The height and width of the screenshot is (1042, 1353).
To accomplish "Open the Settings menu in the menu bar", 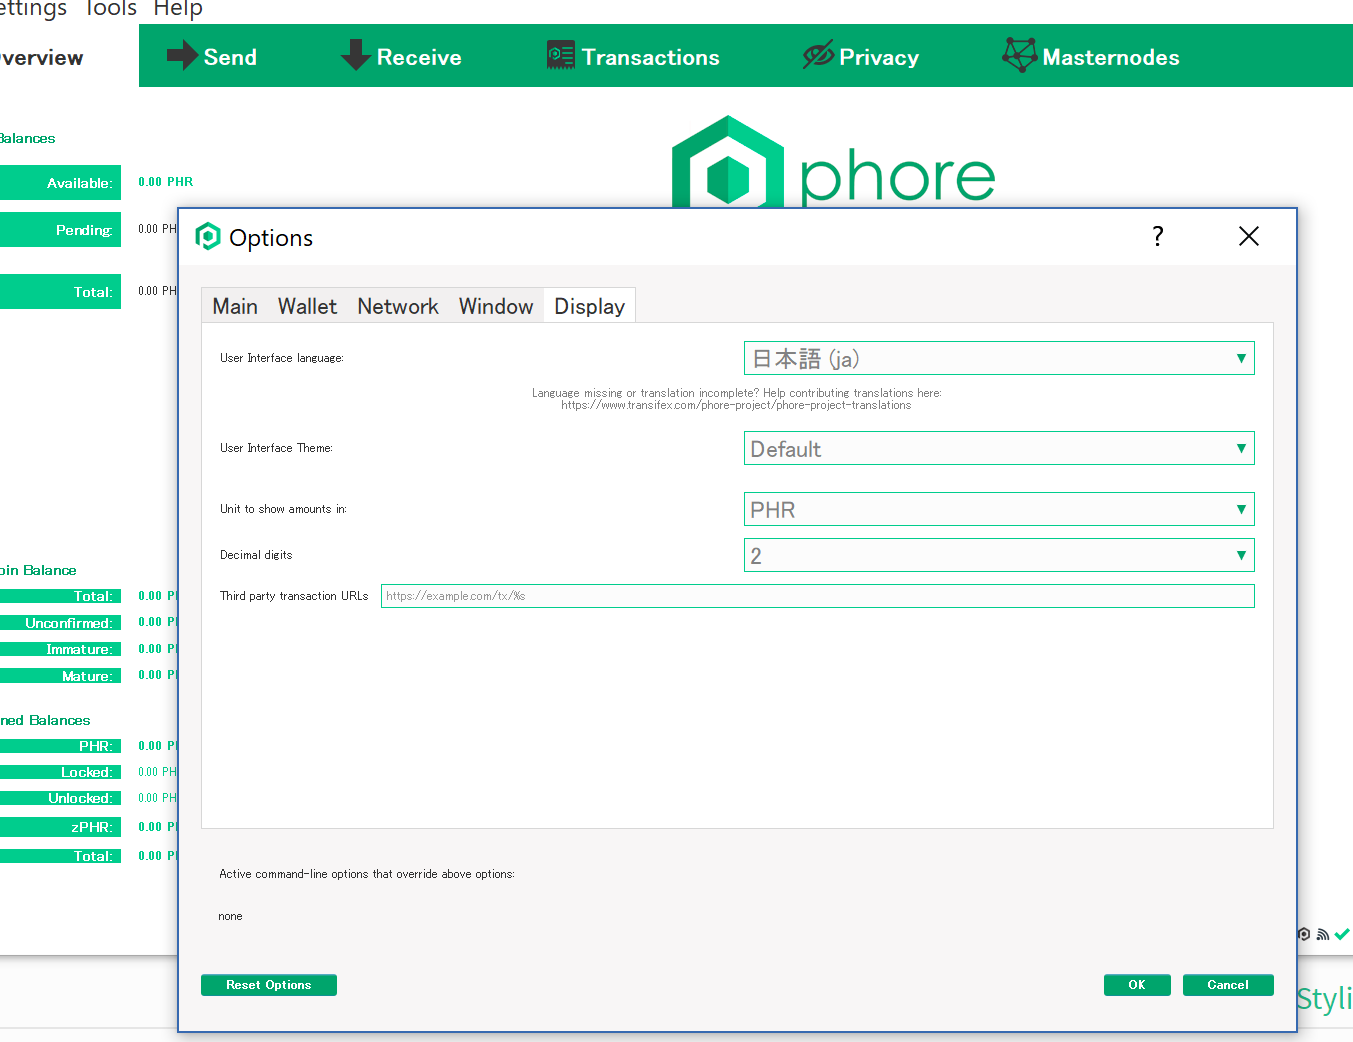I will (x=33, y=9).
